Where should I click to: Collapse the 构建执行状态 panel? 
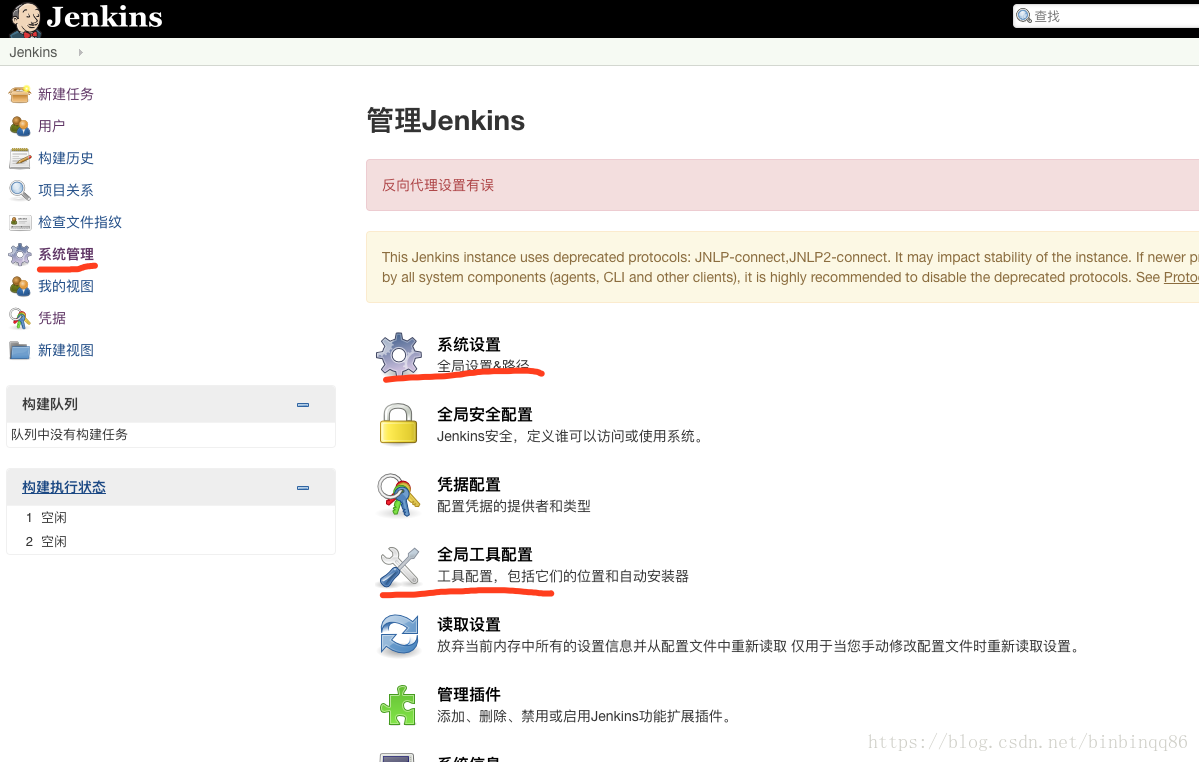pyautogui.click(x=303, y=487)
